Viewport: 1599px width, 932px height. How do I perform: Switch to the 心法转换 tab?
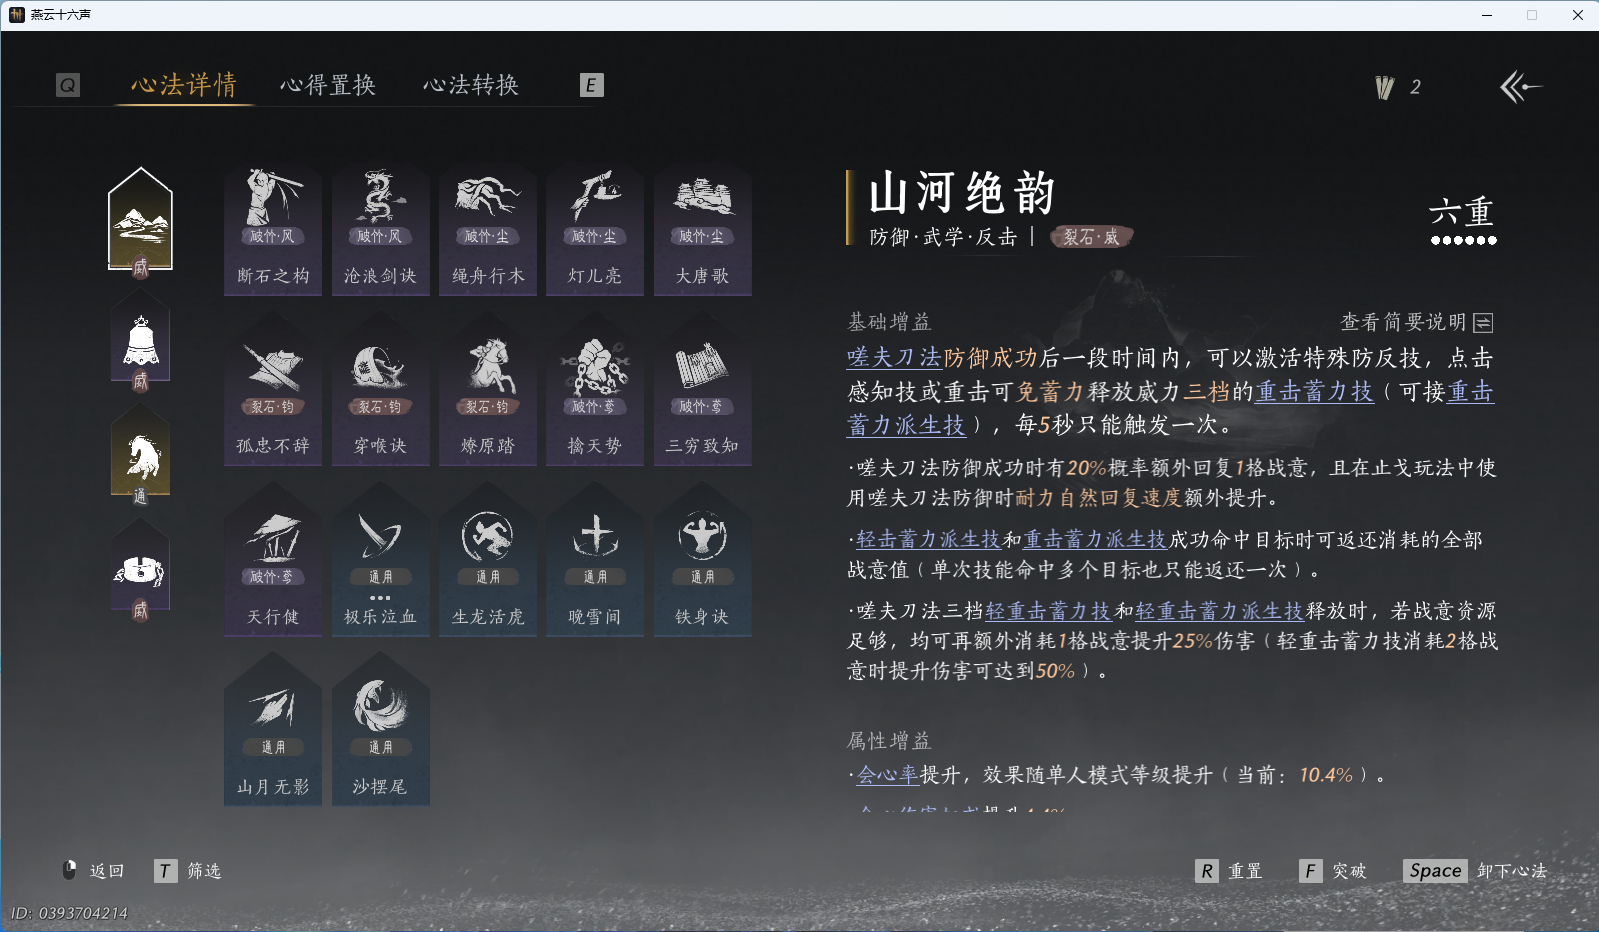click(471, 85)
